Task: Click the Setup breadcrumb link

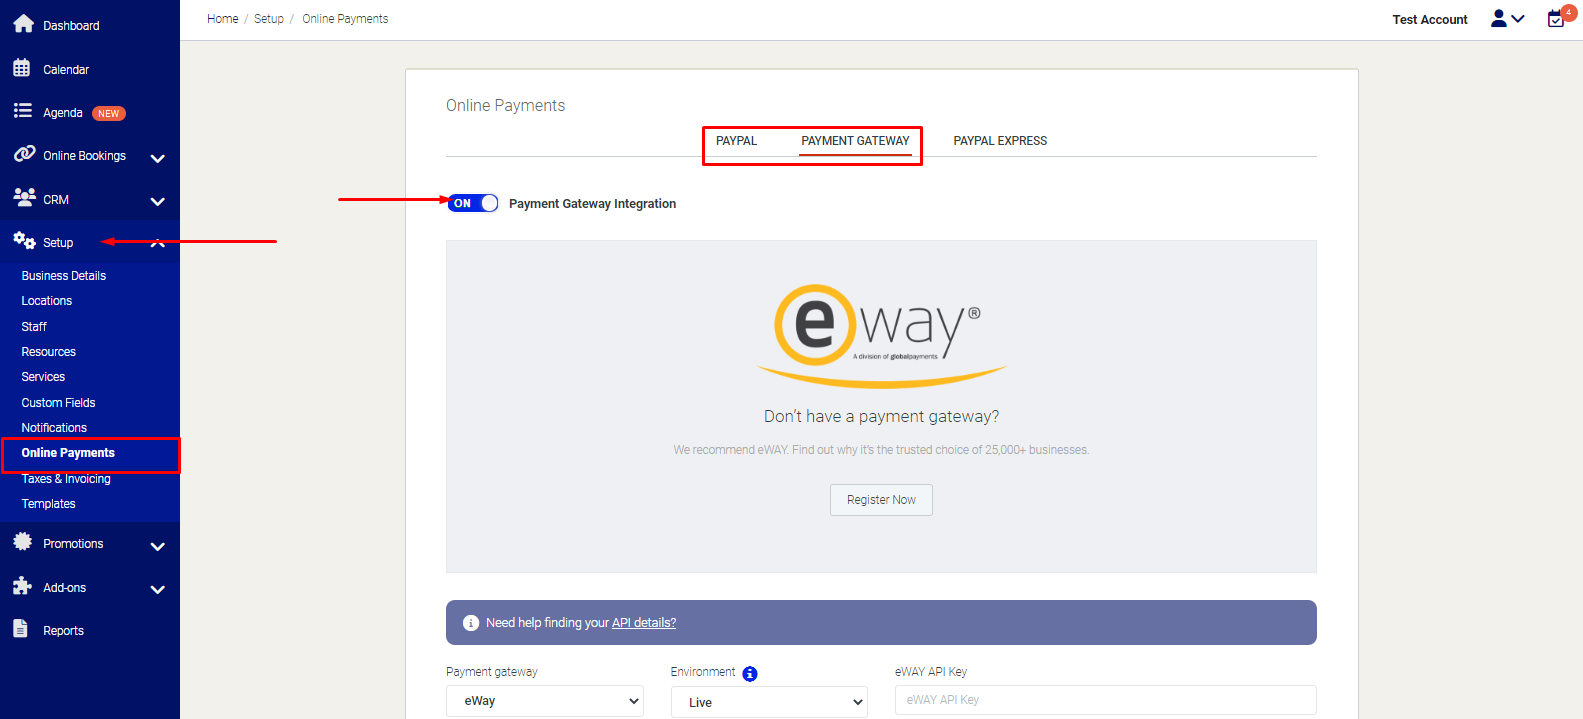Action: tap(269, 19)
